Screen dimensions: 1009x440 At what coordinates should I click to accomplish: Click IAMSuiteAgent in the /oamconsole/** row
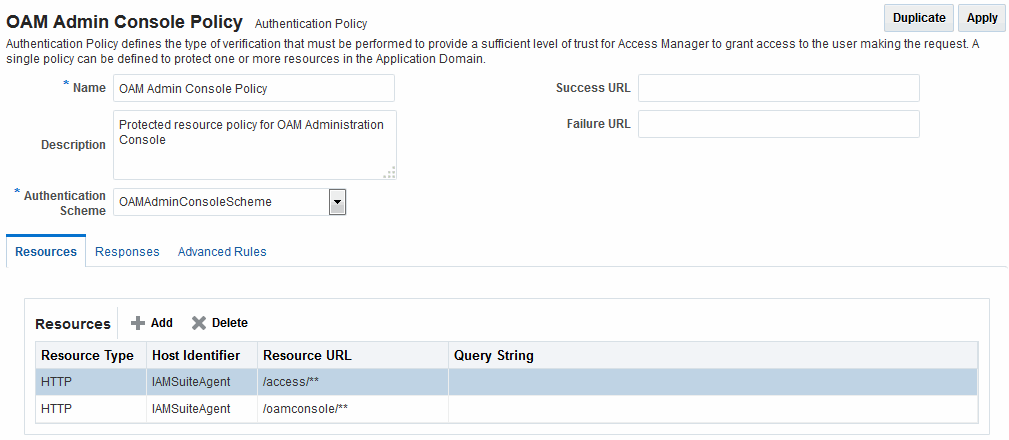pos(191,408)
